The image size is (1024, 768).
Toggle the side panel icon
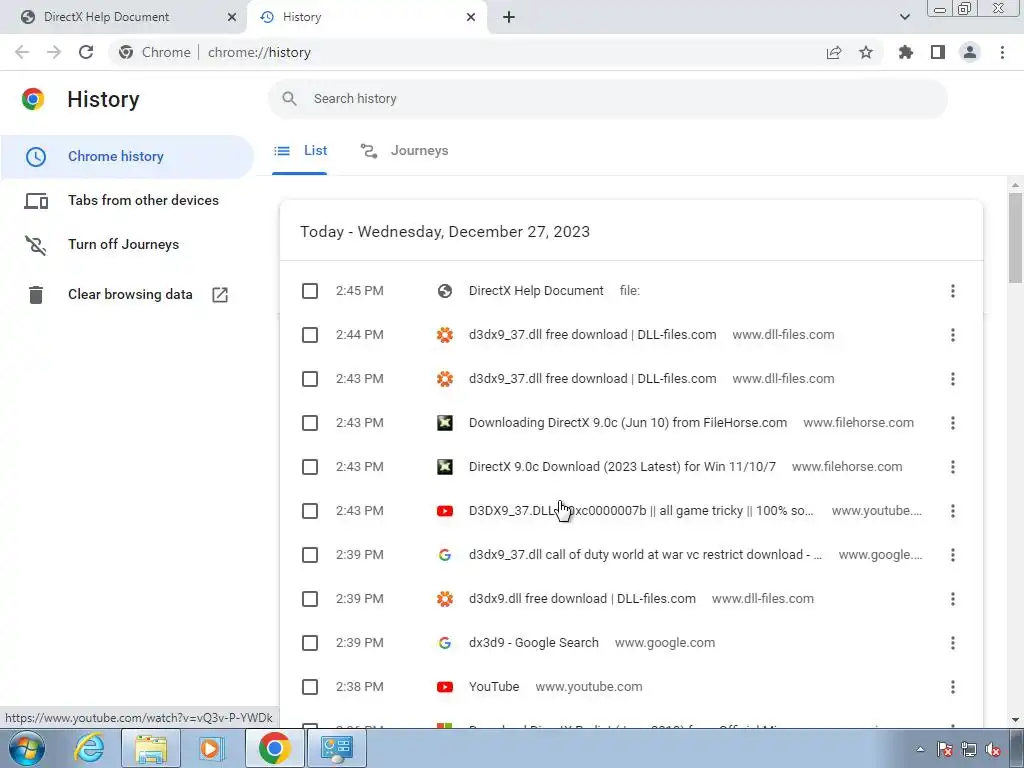tap(938, 52)
